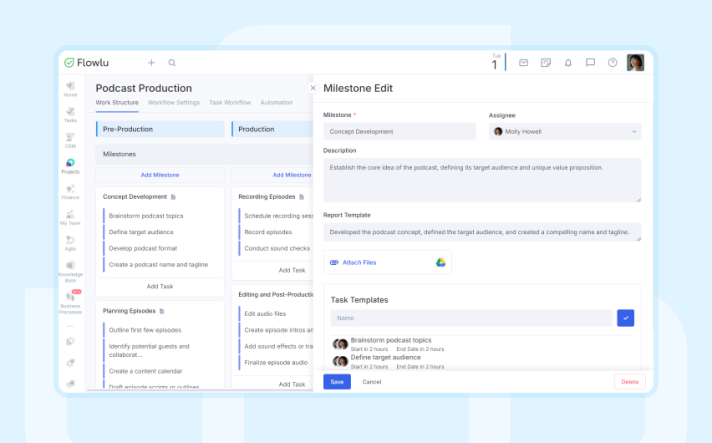Click Attach Files link
The width and height of the screenshot is (712, 443).
pos(359,262)
